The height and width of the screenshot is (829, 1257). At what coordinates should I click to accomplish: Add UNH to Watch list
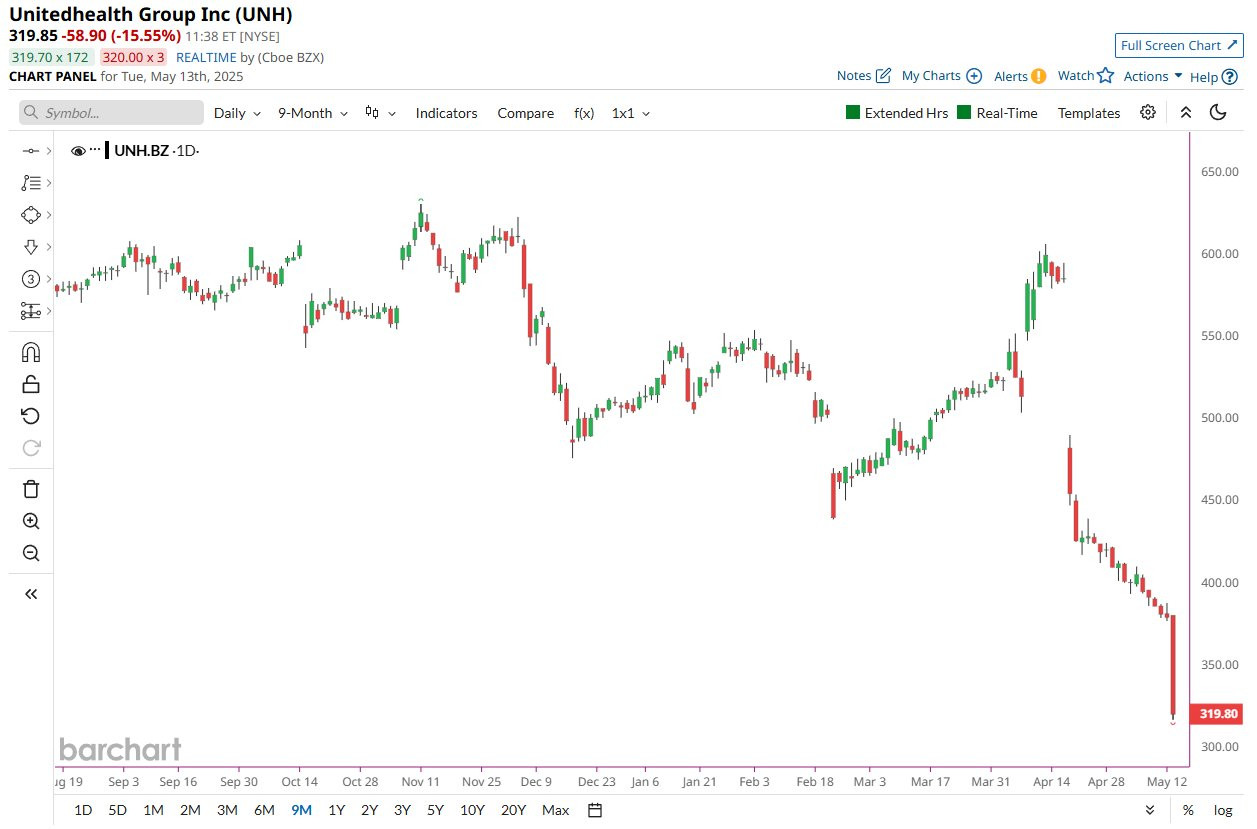[x=1085, y=75]
